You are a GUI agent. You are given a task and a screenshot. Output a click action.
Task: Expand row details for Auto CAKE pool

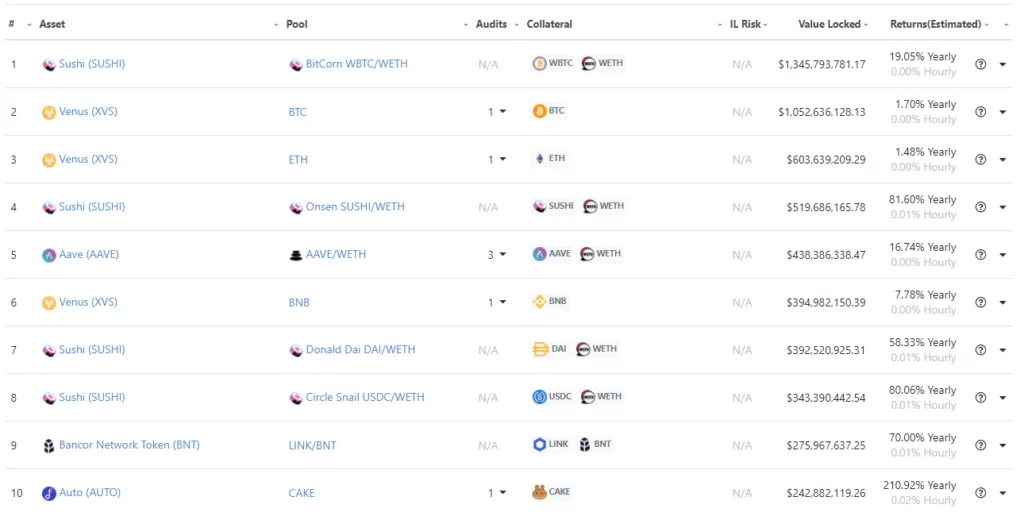point(1003,493)
